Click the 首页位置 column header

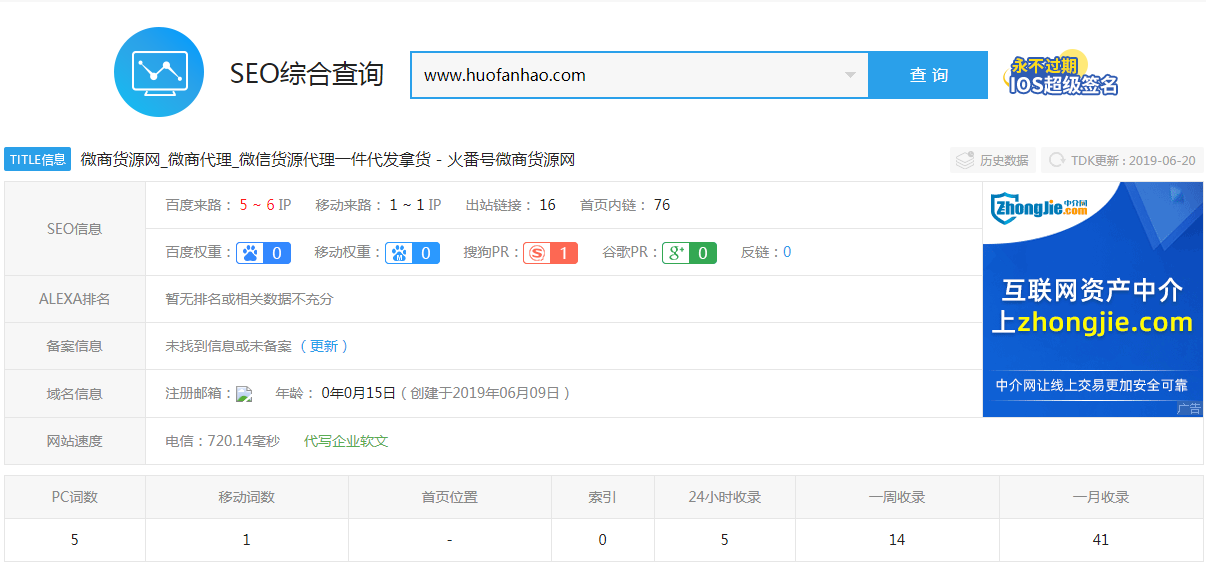point(450,497)
